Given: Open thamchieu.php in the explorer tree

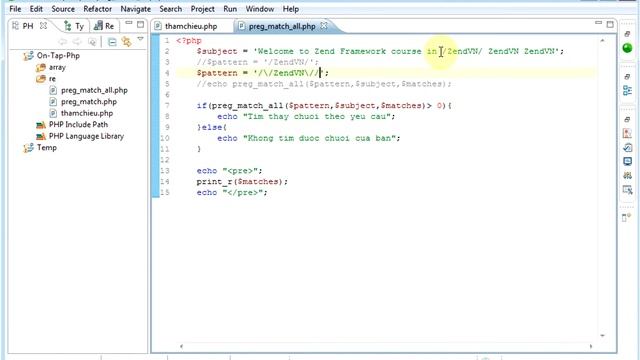Looking at the screenshot, I should [87, 113].
